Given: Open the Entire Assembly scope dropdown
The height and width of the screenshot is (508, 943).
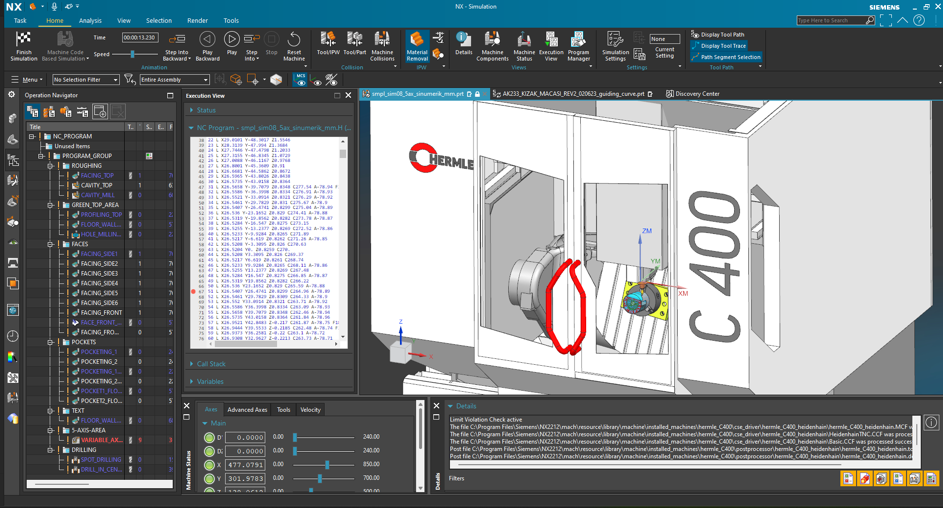Looking at the screenshot, I should [x=174, y=79].
